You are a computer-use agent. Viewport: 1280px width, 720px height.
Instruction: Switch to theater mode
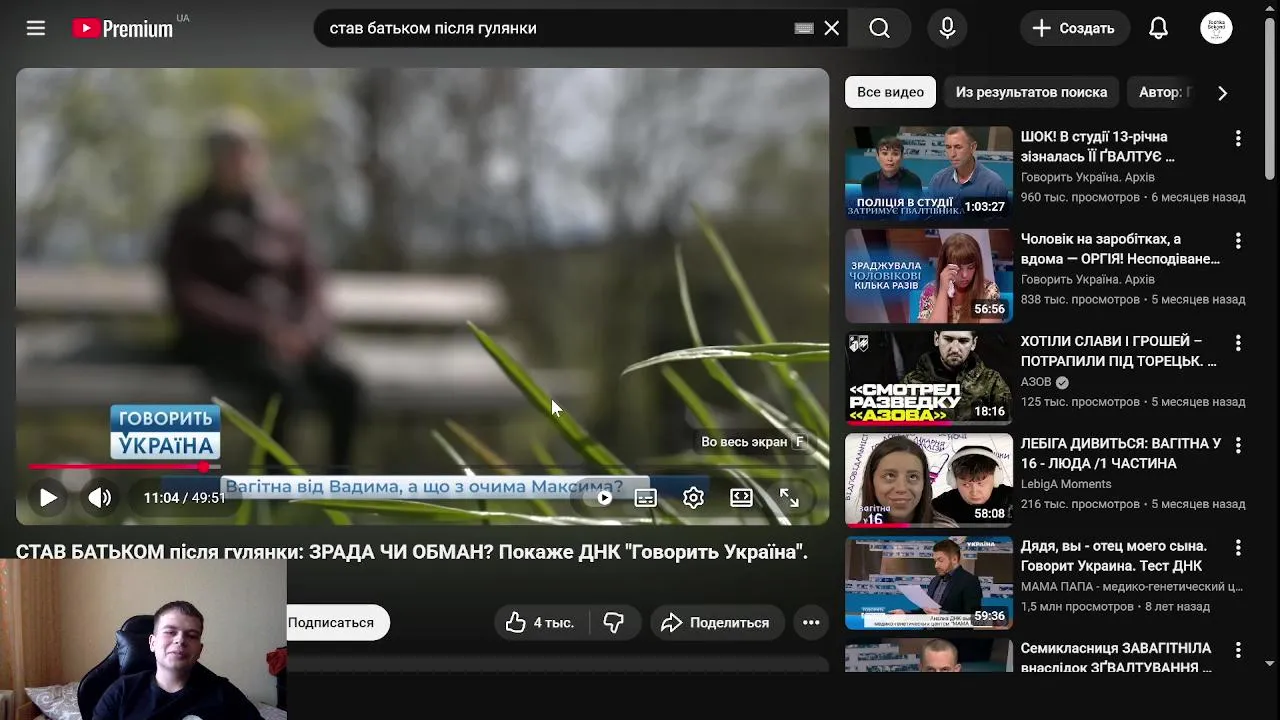click(x=741, y=497)
